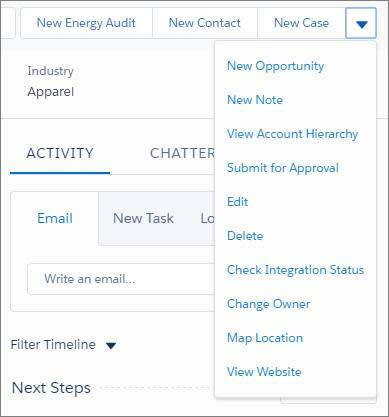Image resolution: width=389 pixels, height=417 pixels.
Task: Click Check Integration Status
Action: 295,270
